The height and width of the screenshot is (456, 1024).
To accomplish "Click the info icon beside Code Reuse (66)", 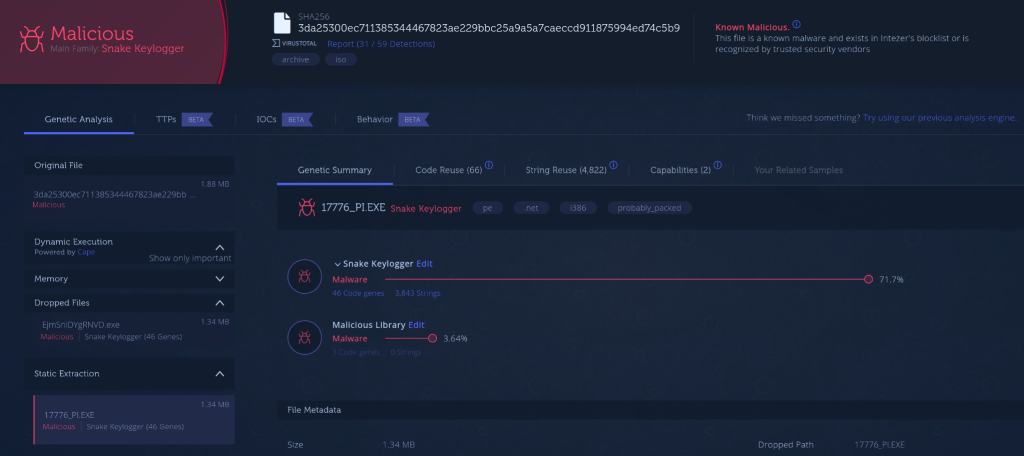I will [489, 165].
